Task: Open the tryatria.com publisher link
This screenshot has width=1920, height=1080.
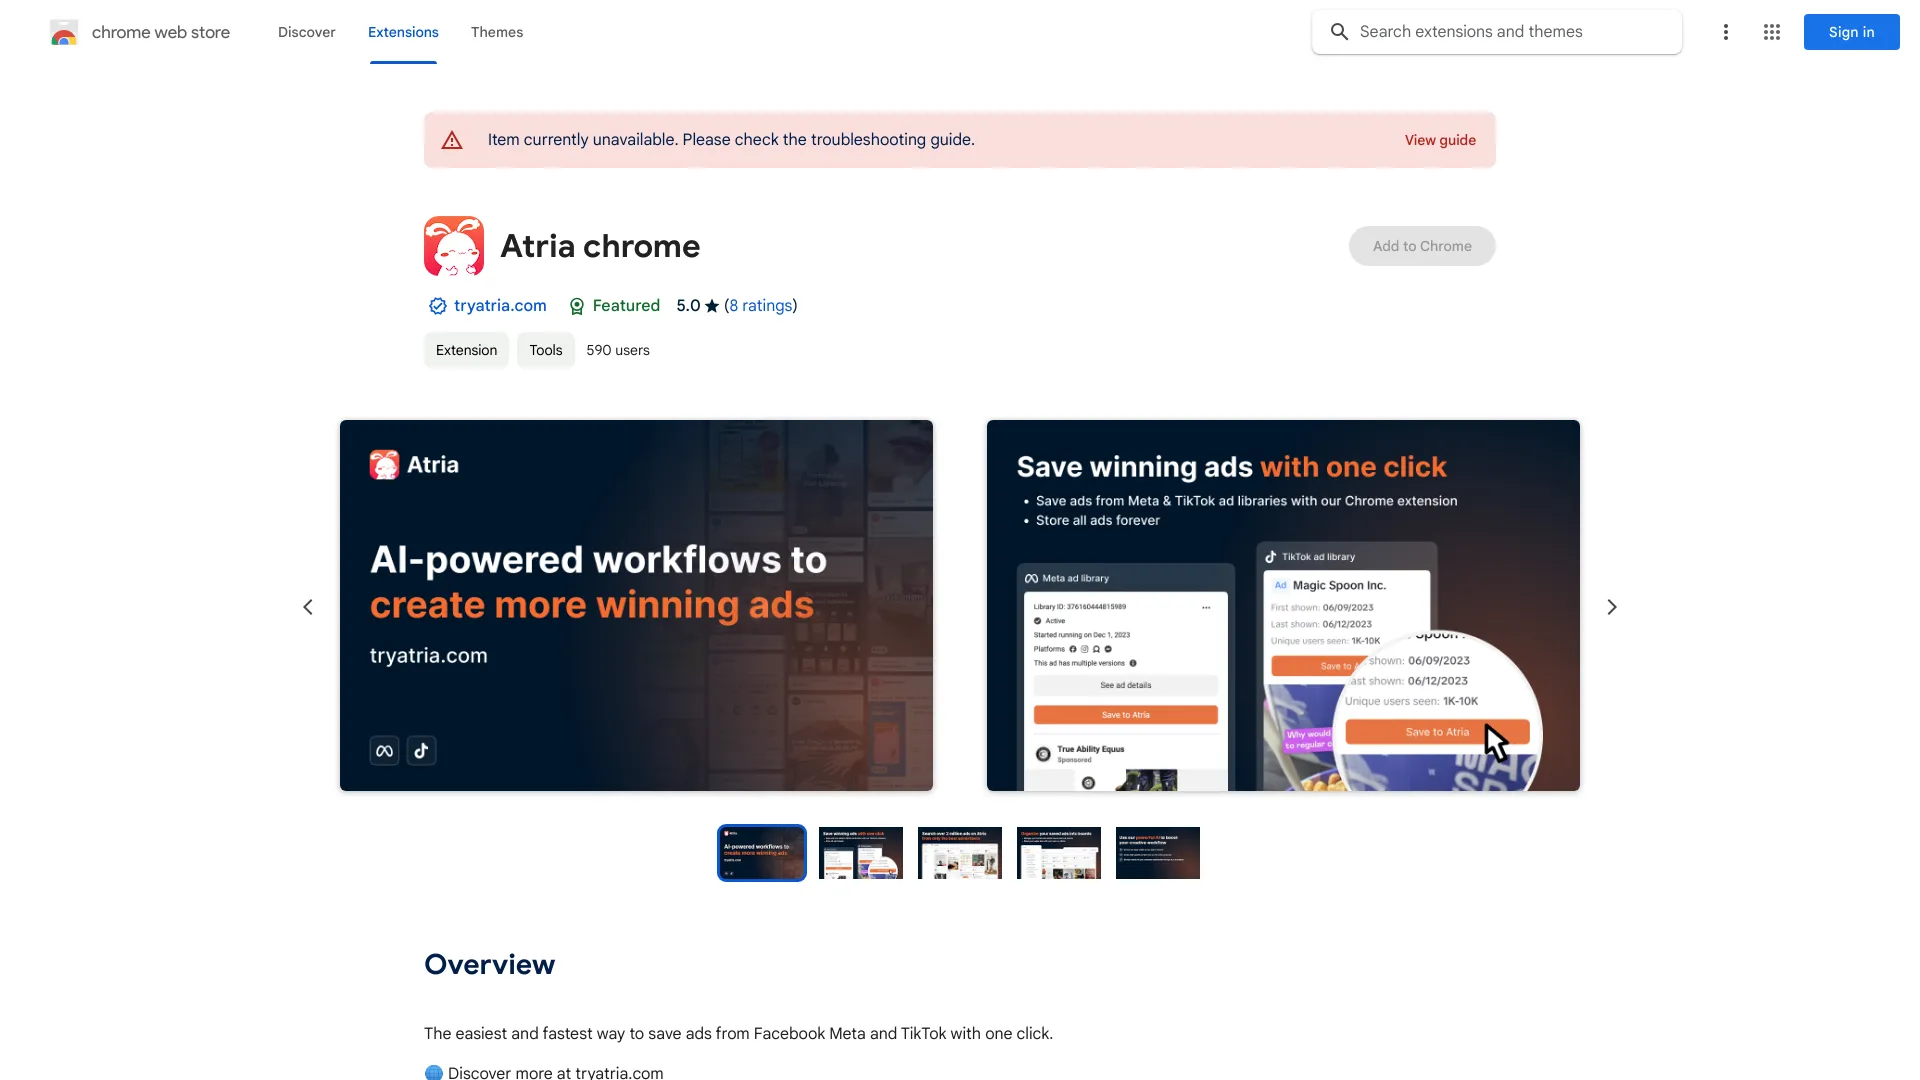Action: click(500, 306)
